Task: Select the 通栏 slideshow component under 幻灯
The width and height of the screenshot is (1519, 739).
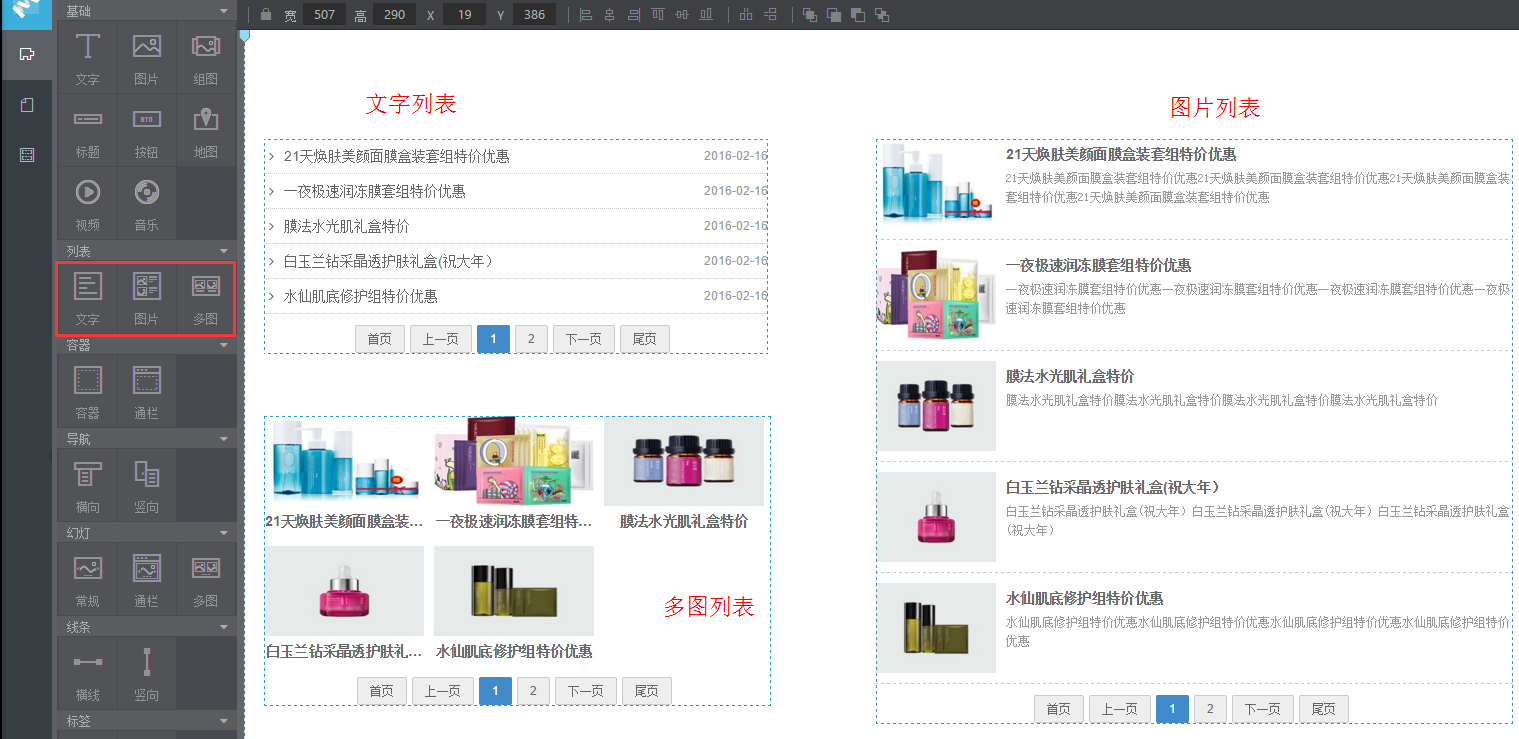Action: pos(147,579)
